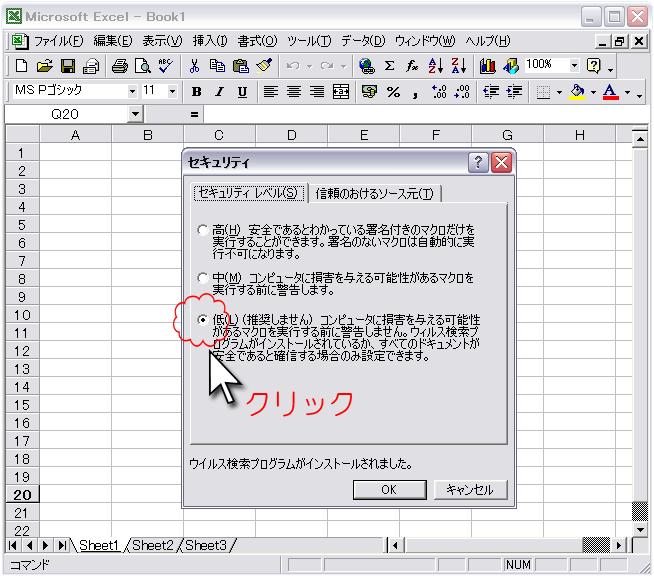Sort ascending with the A-Z icon
The image size is (654, 577).
click(436, 66)
